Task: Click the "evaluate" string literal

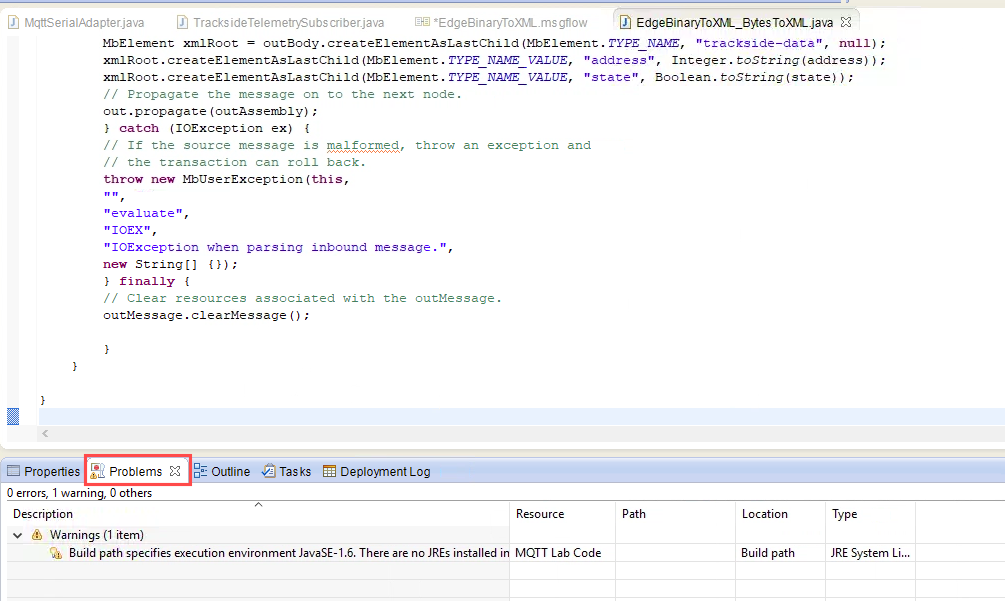Action: [143, 213]
